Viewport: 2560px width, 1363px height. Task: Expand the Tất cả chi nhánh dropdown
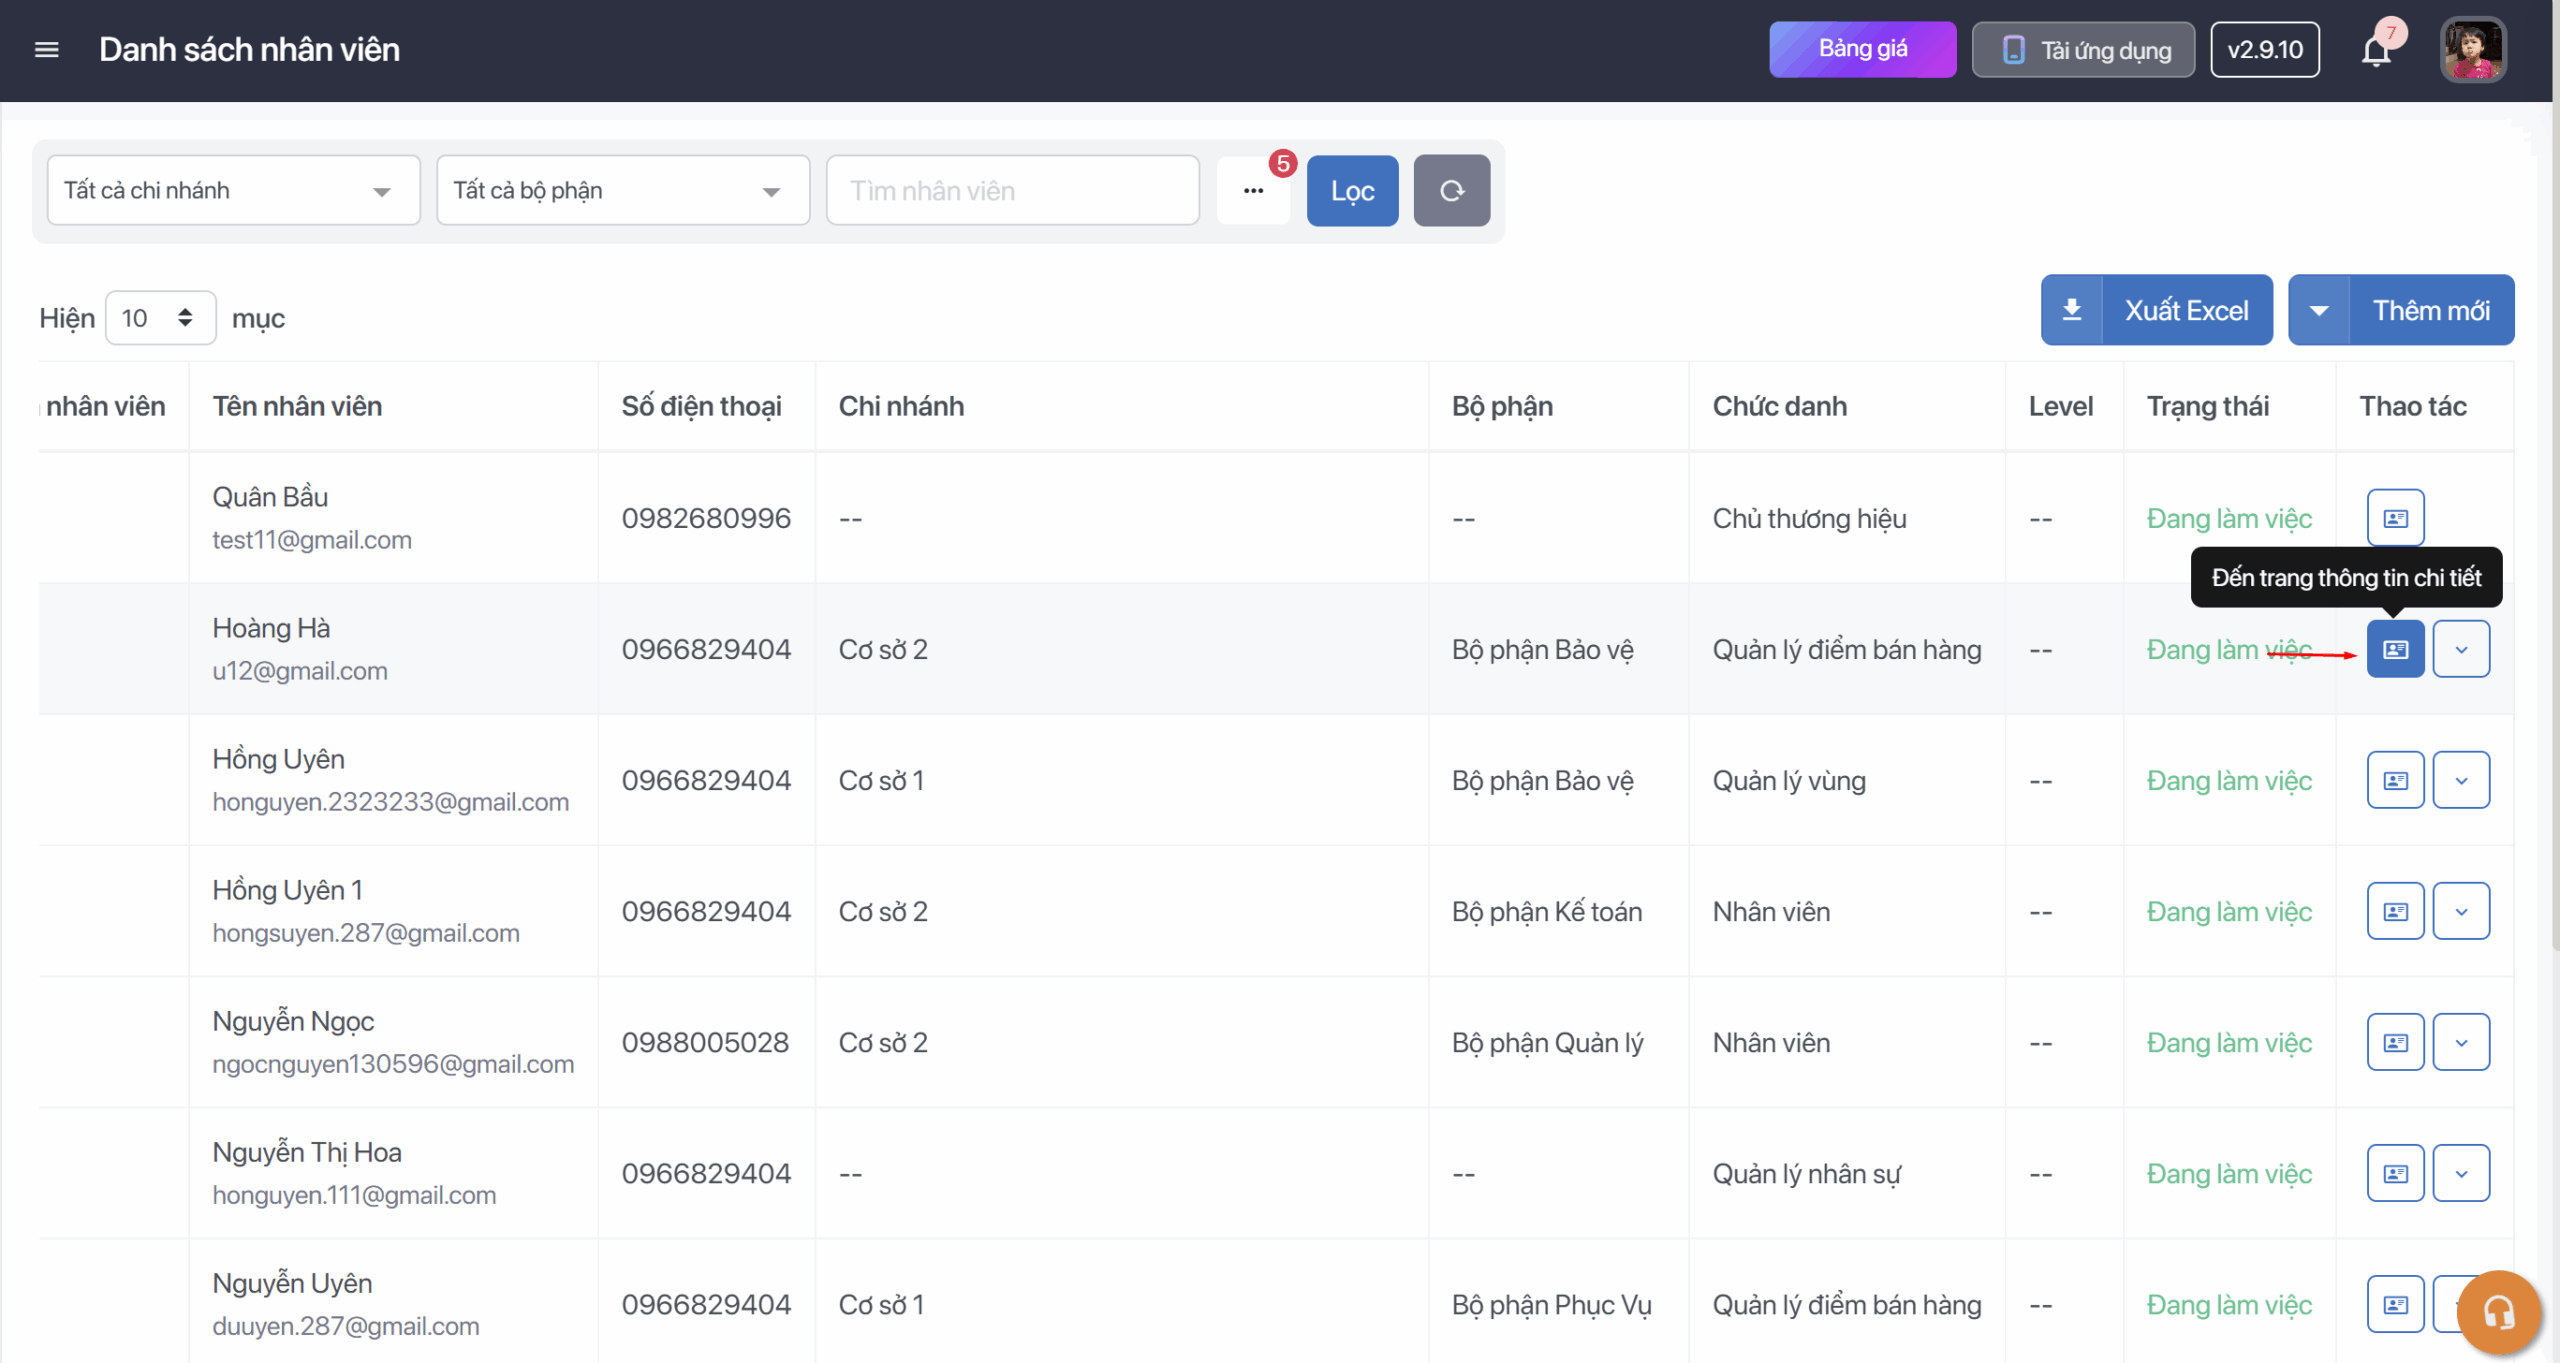[x=233, y=191]
